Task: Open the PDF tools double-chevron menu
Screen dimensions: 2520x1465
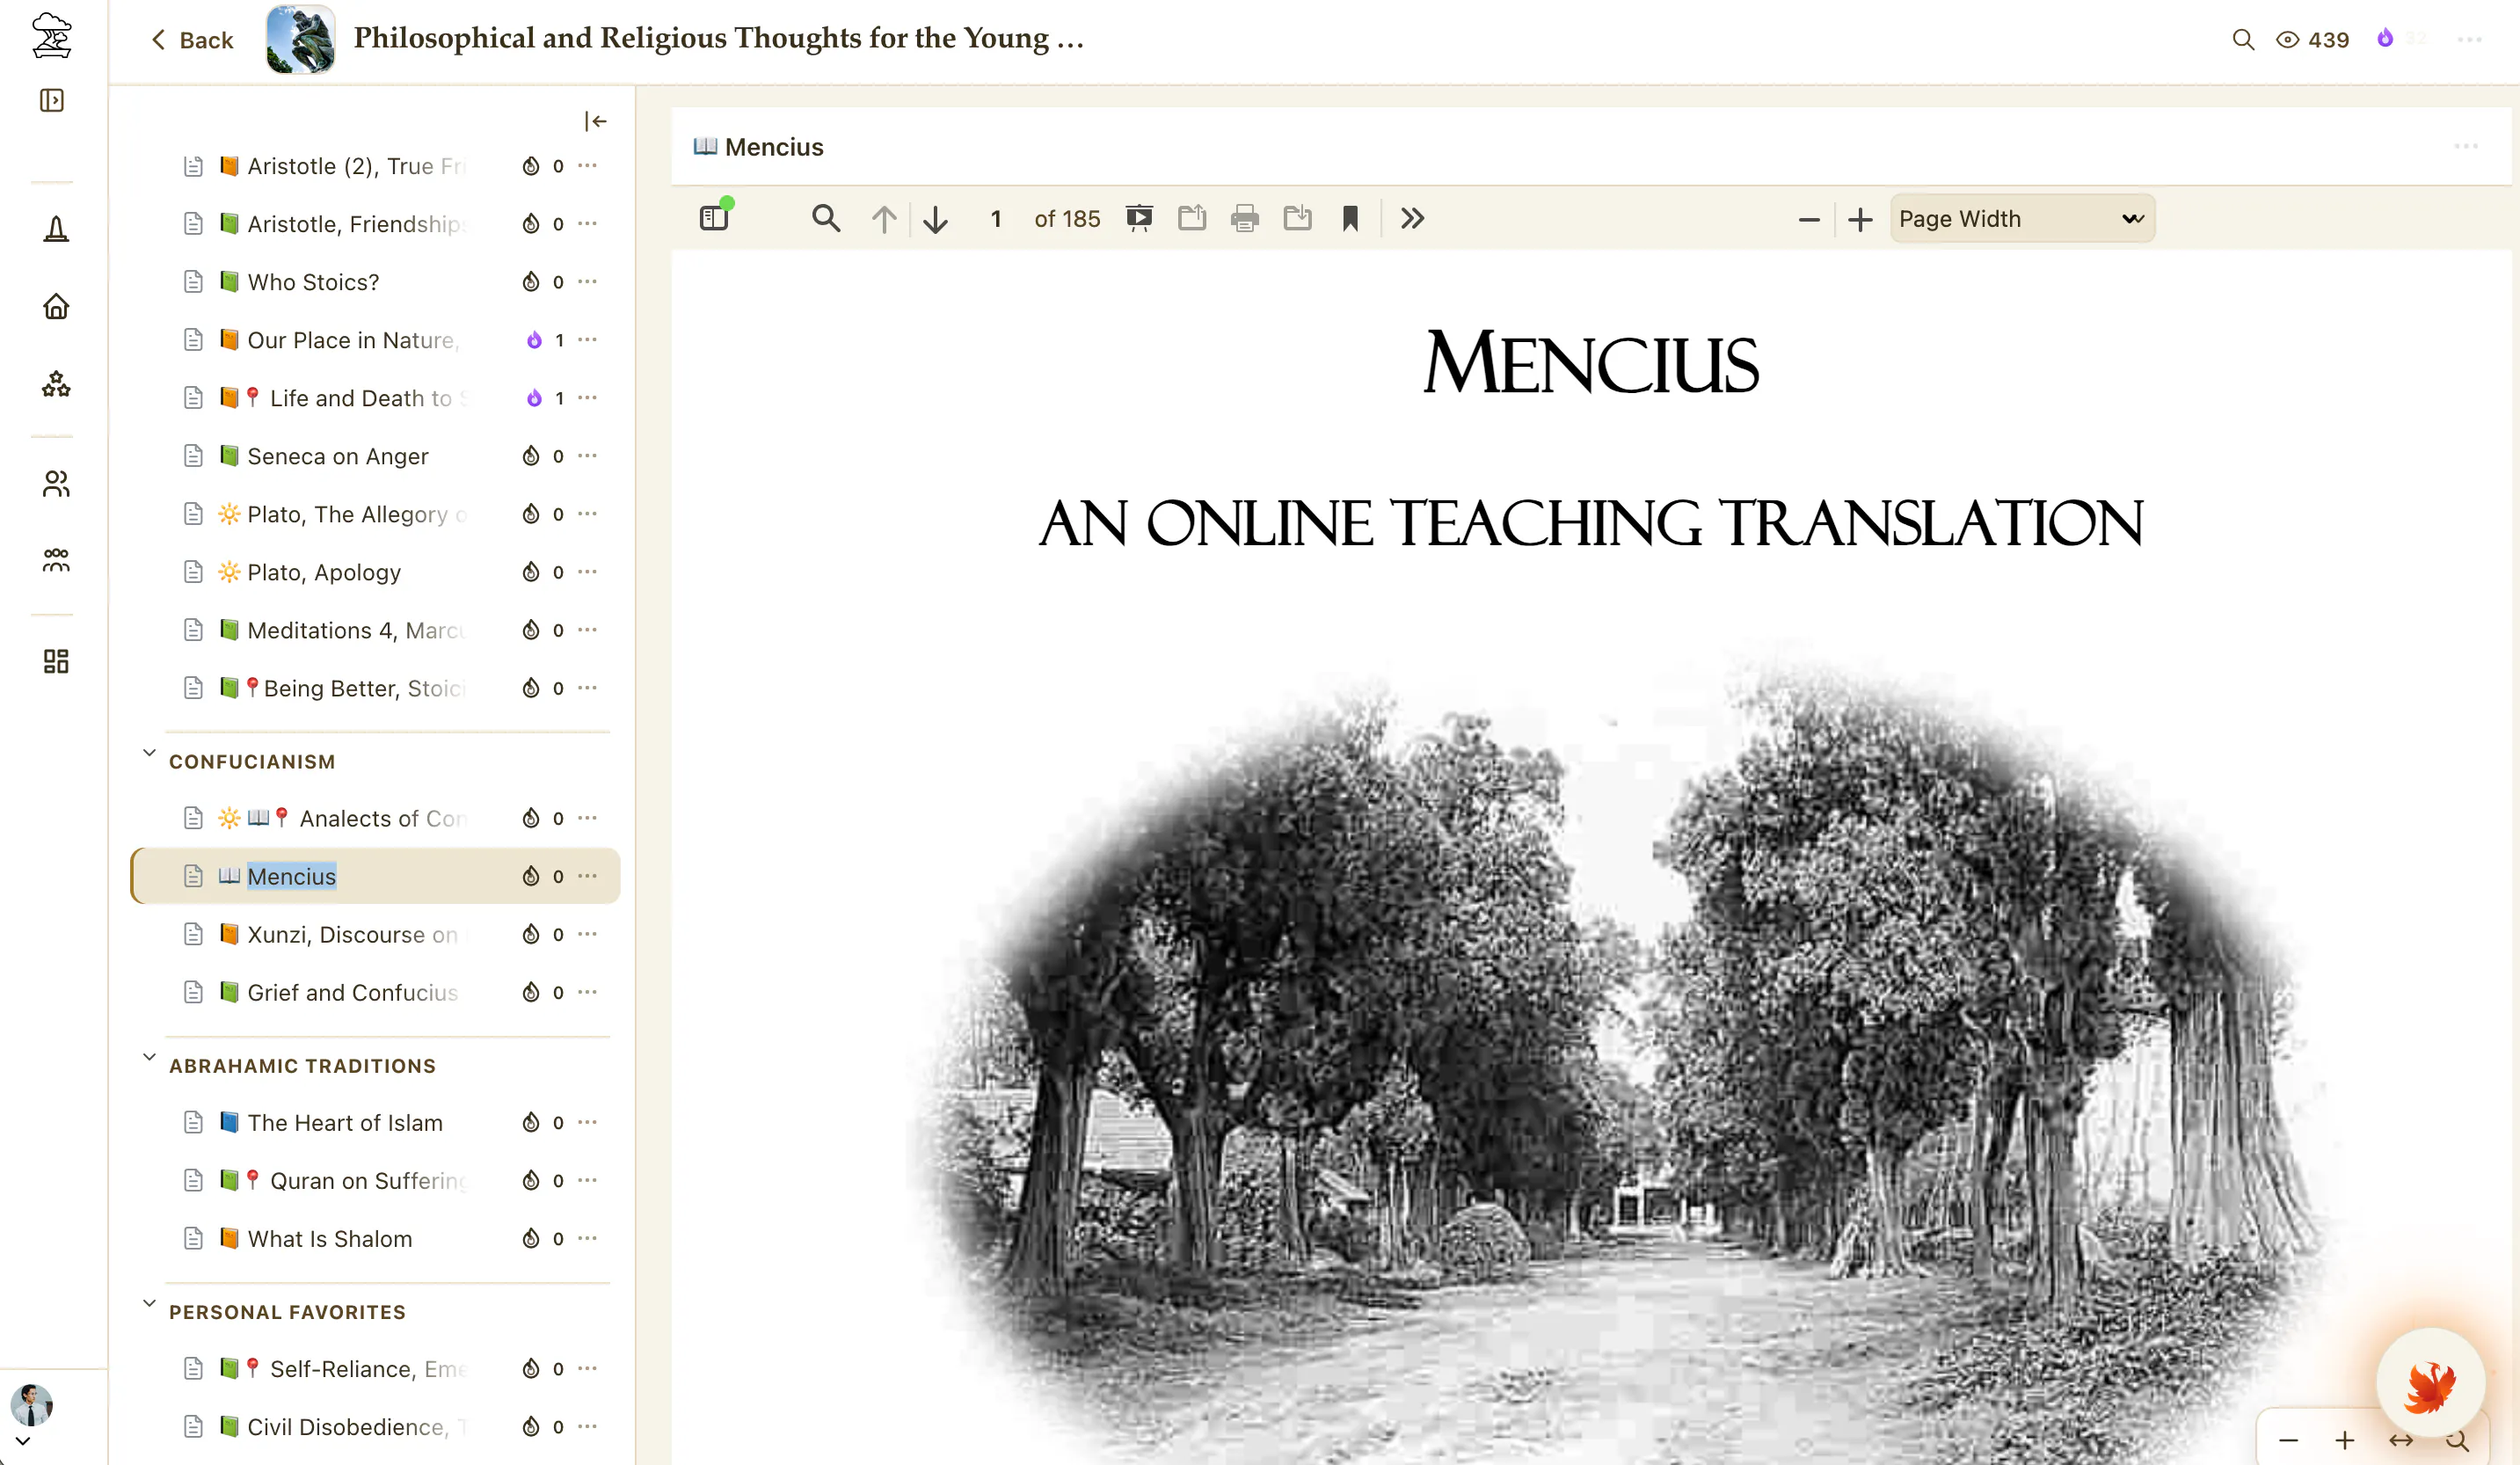Action: coord(1412,218)
